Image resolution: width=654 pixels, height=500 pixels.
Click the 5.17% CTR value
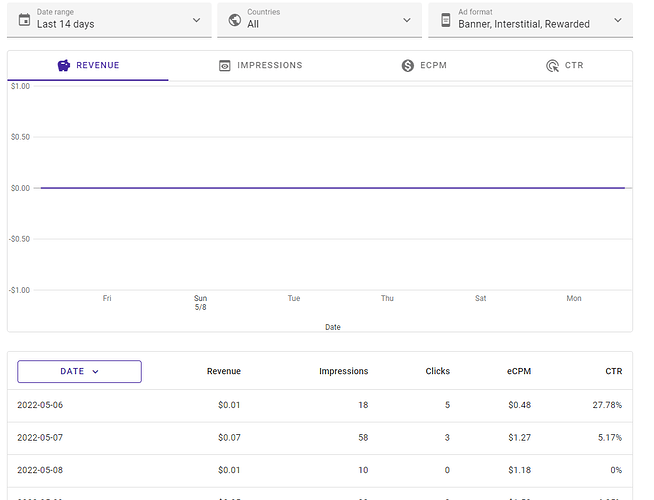(x=610, y=437)
